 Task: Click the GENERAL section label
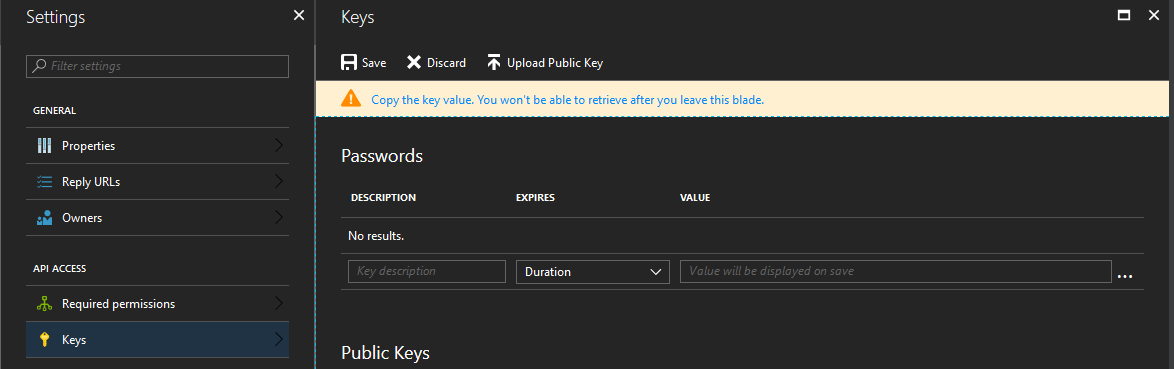(55, 111)
